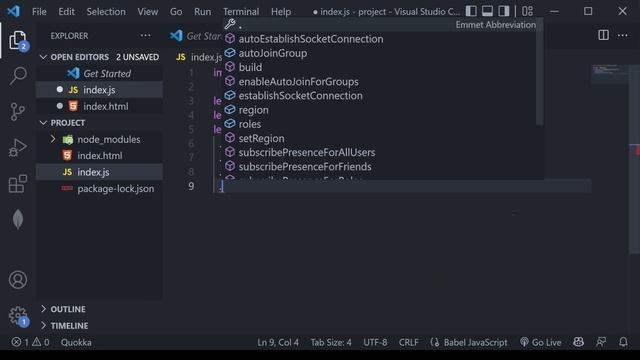This screenshot has height=360, width=640.
Task: Open the MongoDB leaf icon view
Action: click(x=18, y=219)
